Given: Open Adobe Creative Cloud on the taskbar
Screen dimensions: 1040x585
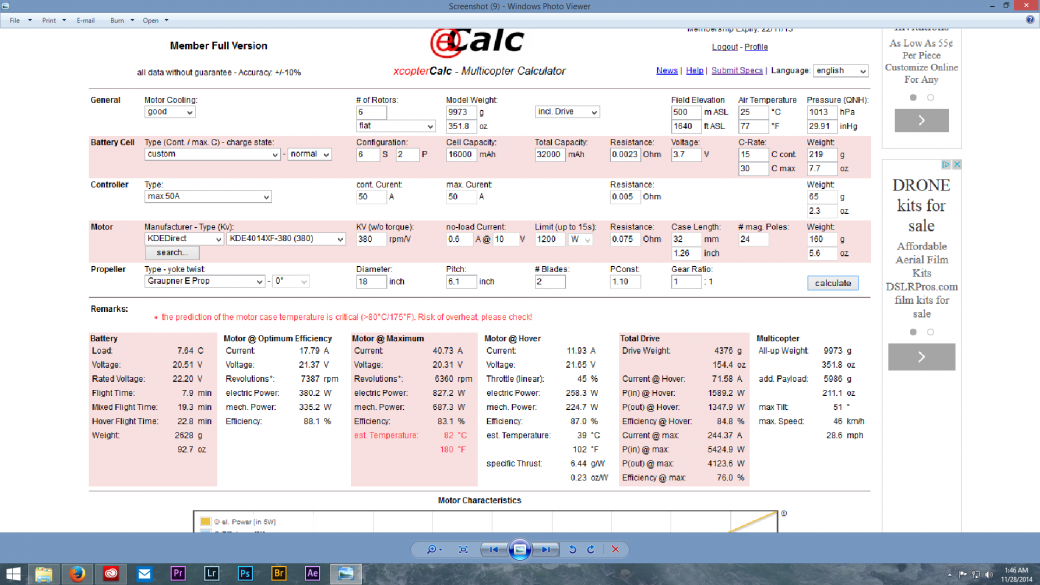Looking at the screenshot, I should coord(111,574).
